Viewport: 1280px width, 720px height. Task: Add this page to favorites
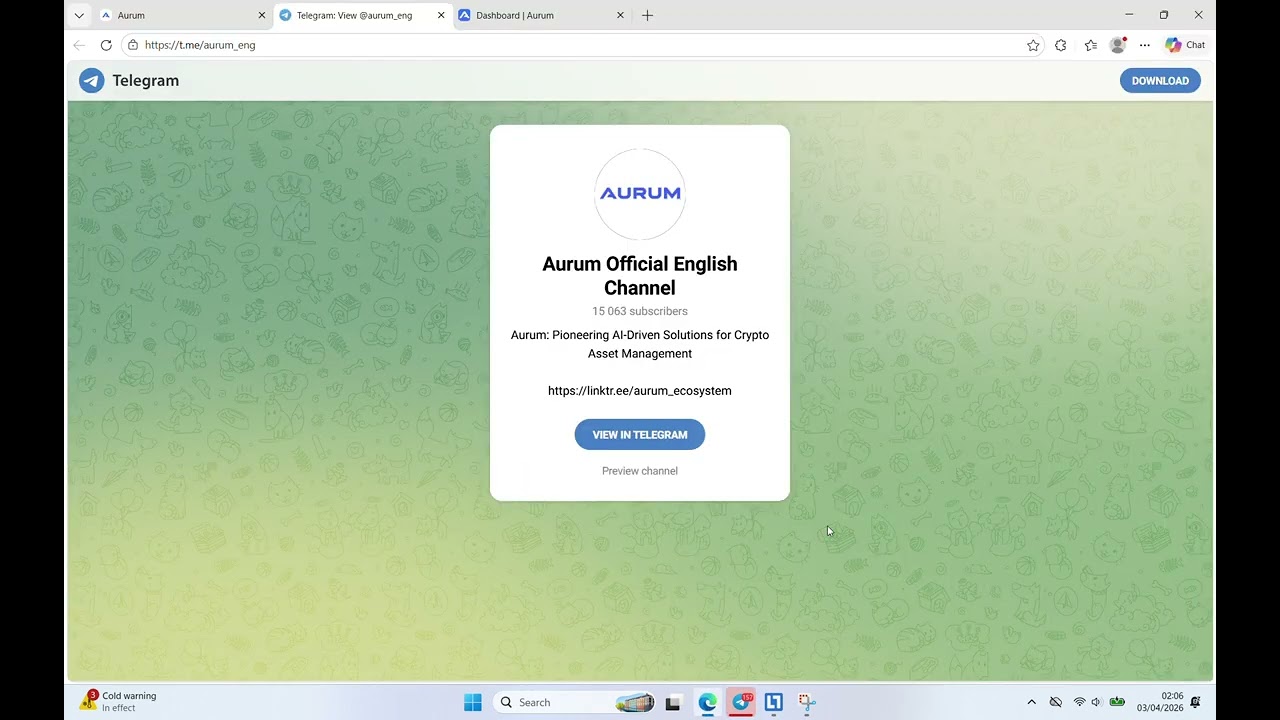click(x=1033, y=45)
